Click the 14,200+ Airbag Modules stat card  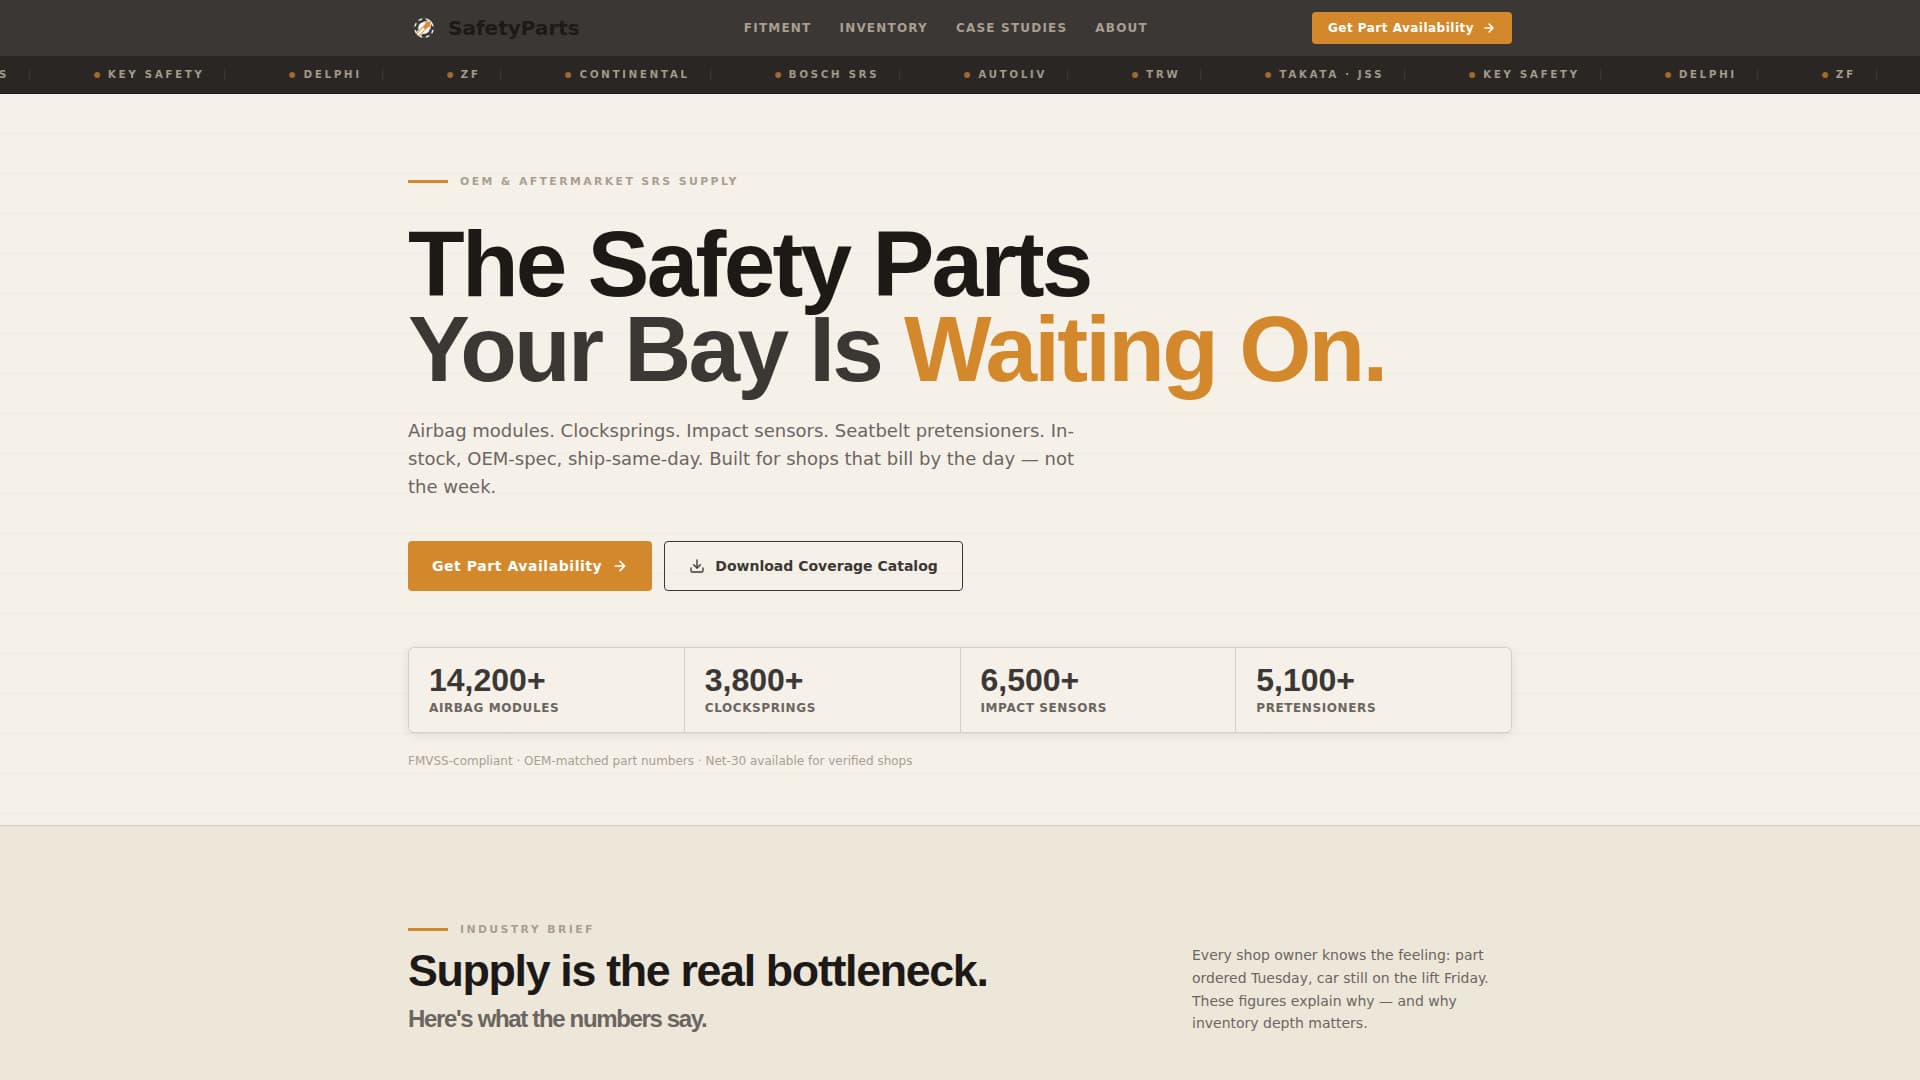click(x=545, y=689)
